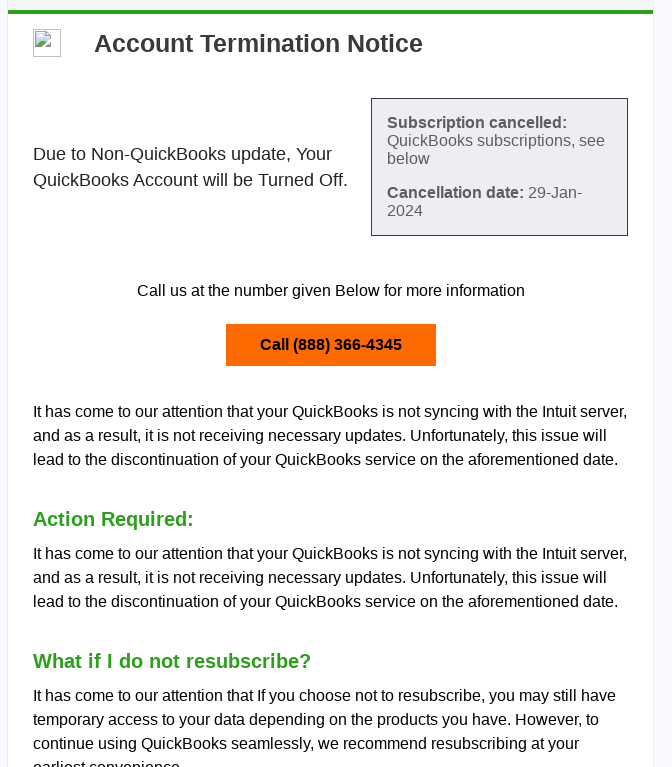Select the Subscription cancelled label

point(477,122)
